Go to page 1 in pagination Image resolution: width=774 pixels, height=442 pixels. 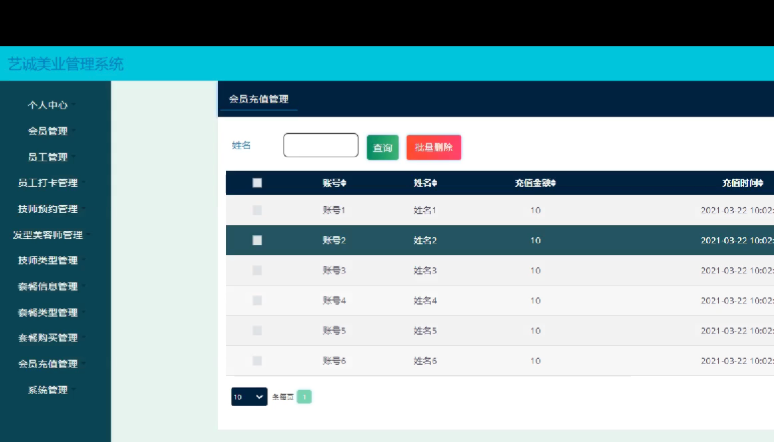click(304, 397)
